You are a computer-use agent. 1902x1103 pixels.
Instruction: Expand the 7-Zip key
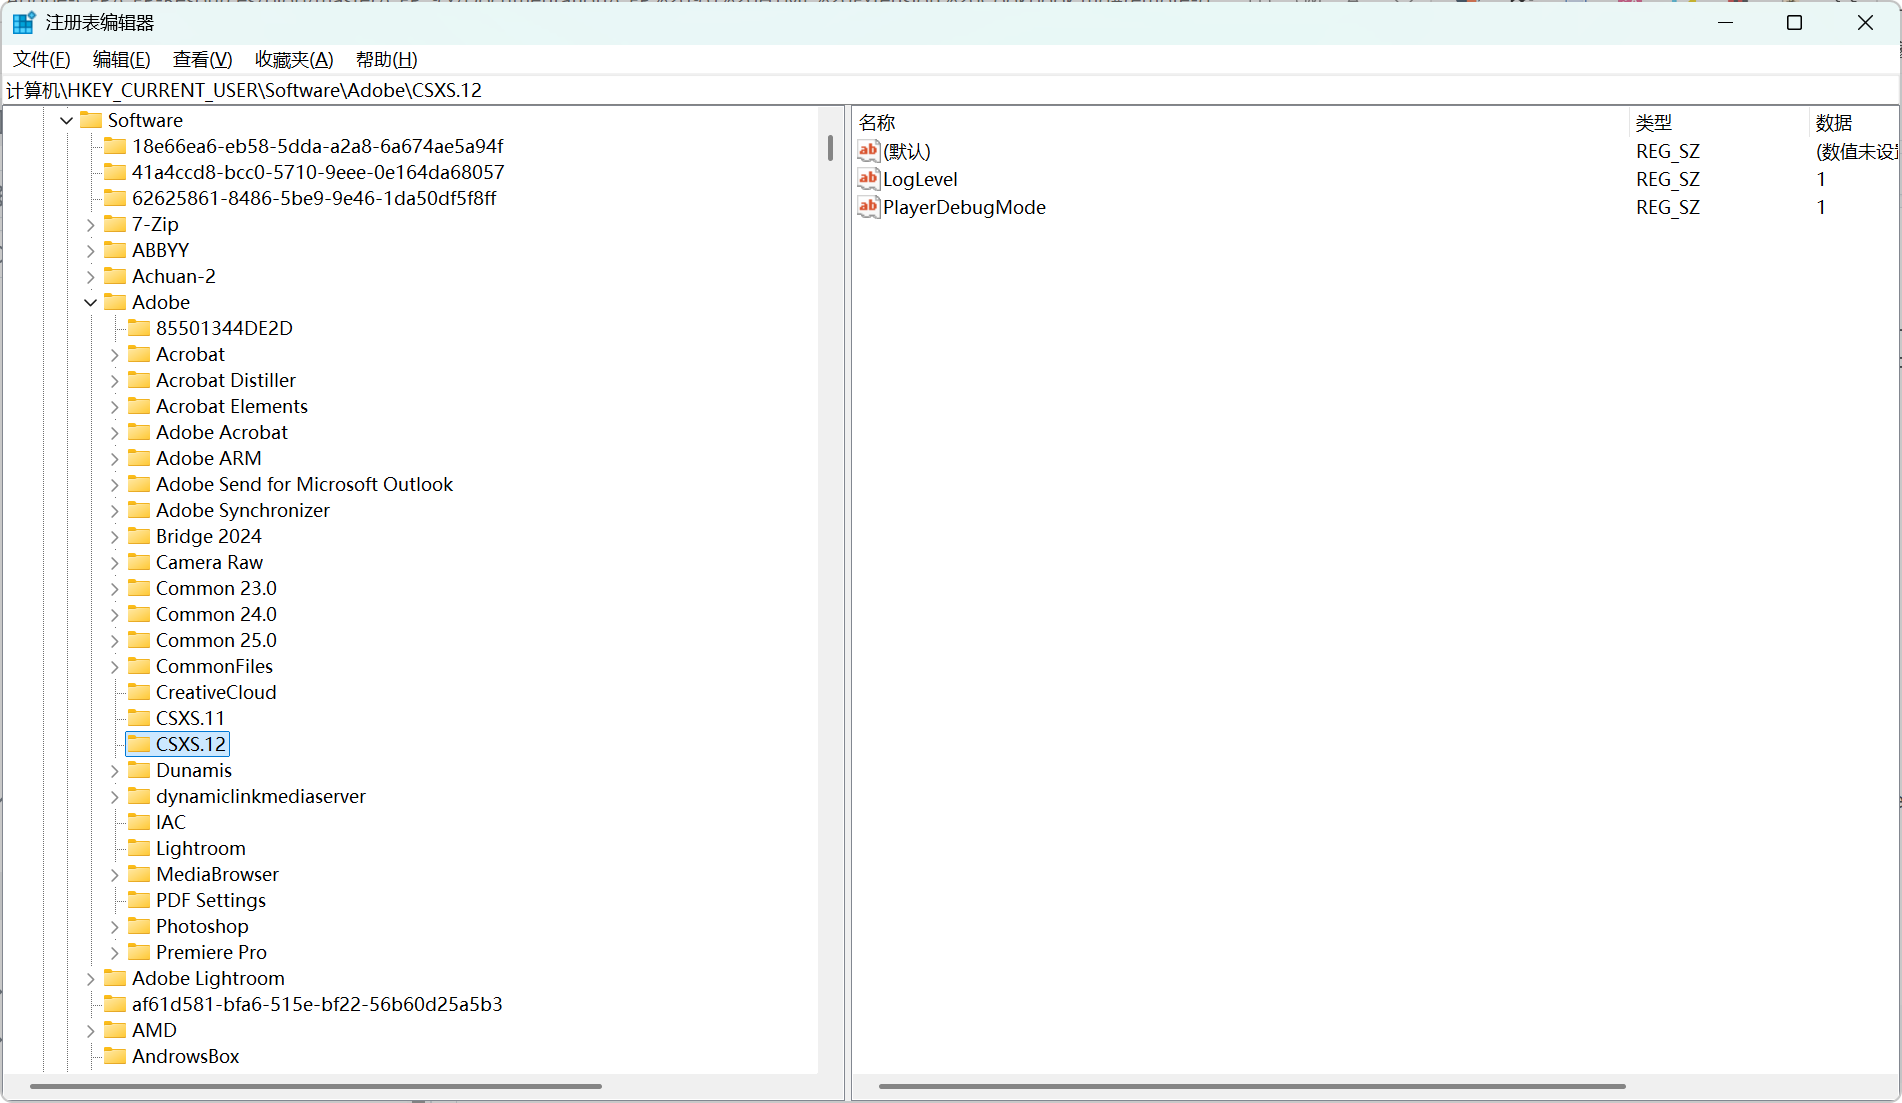91,224
